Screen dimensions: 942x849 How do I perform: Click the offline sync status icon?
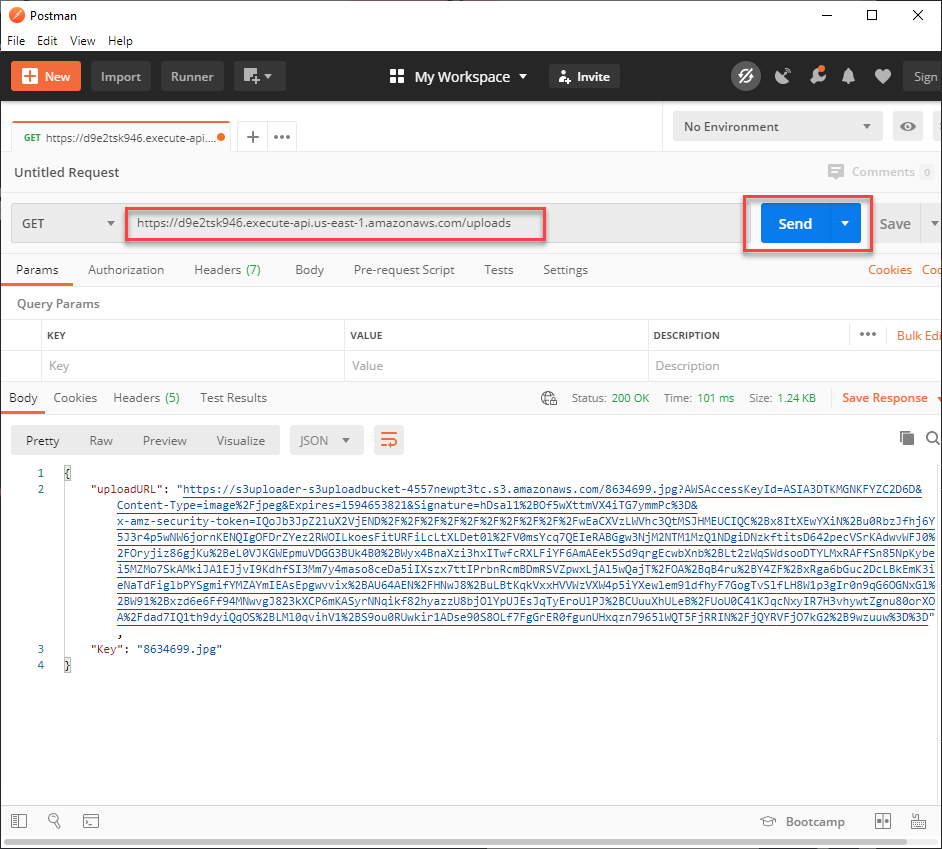(746, 76)
